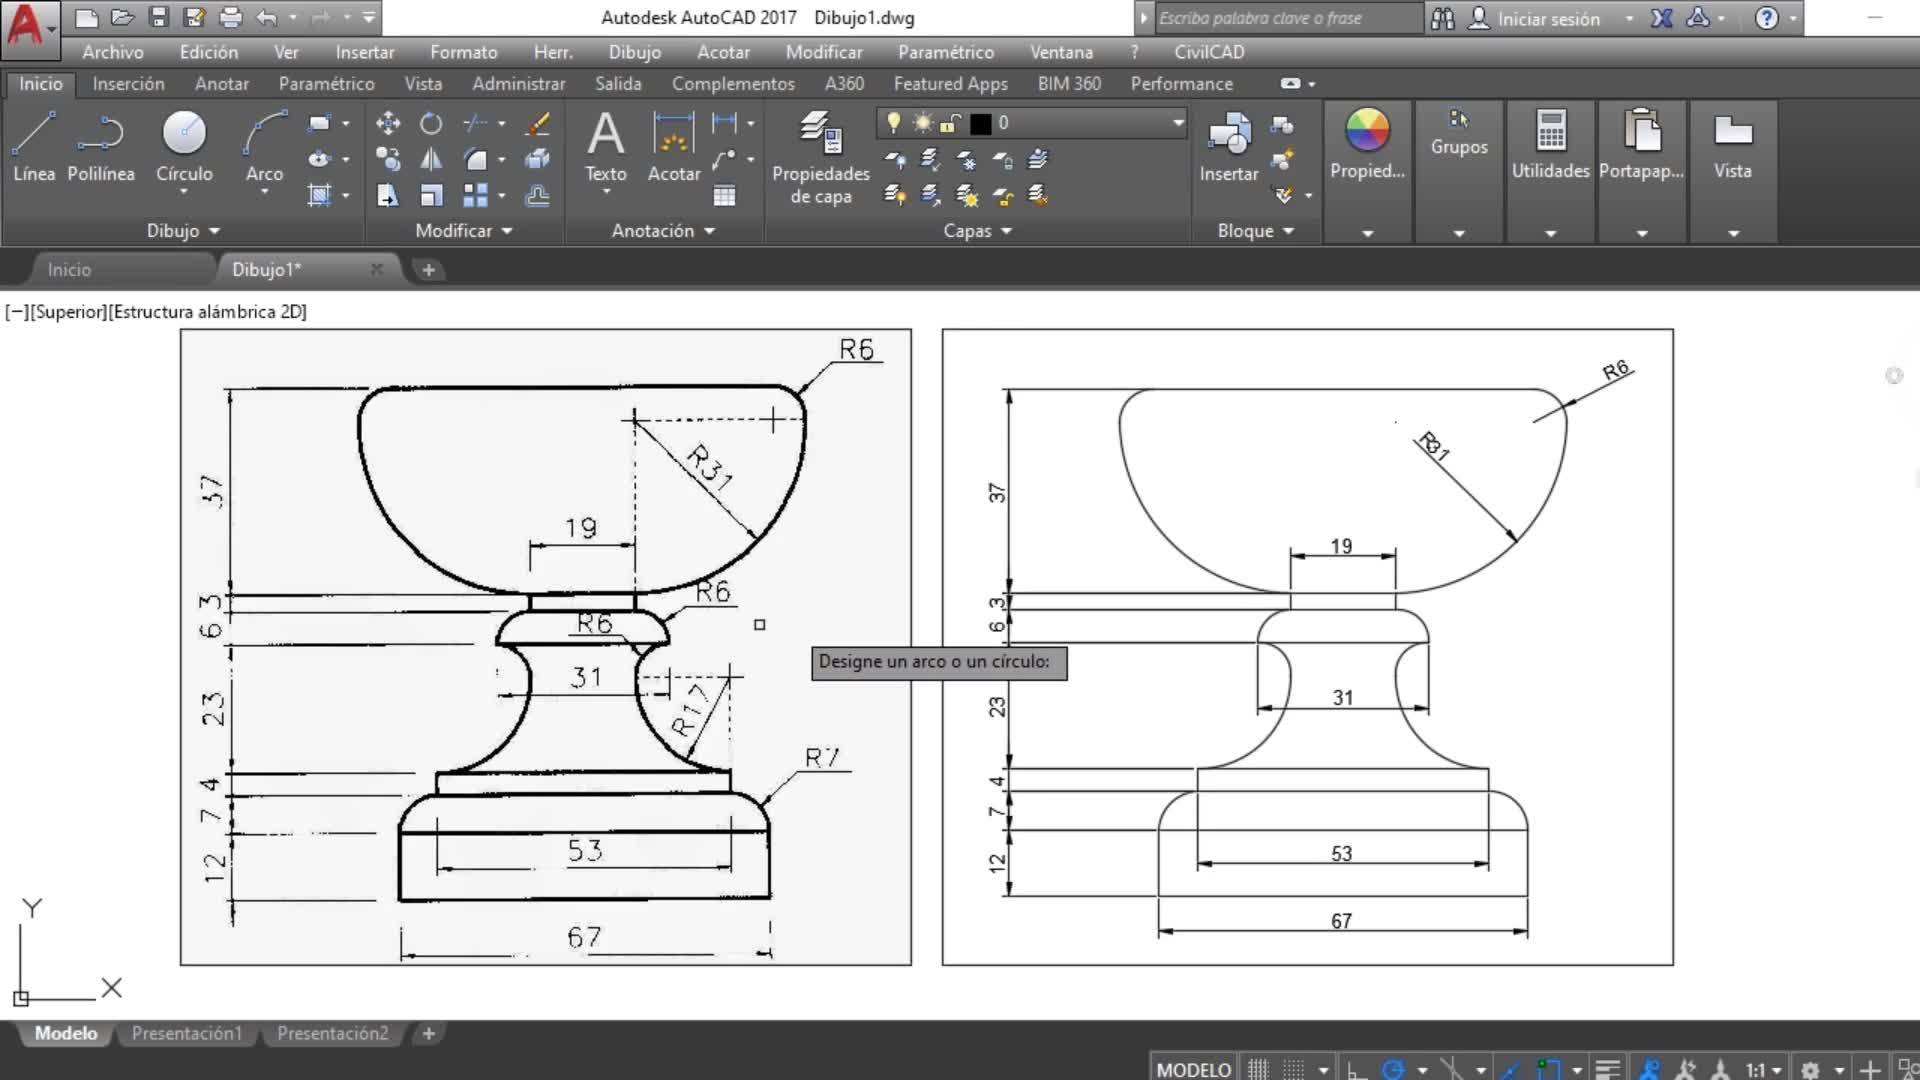Open Propiedades de capa manager
Screen dimensions: 1920x1080
pyautogui.click(x=821, y=158)
